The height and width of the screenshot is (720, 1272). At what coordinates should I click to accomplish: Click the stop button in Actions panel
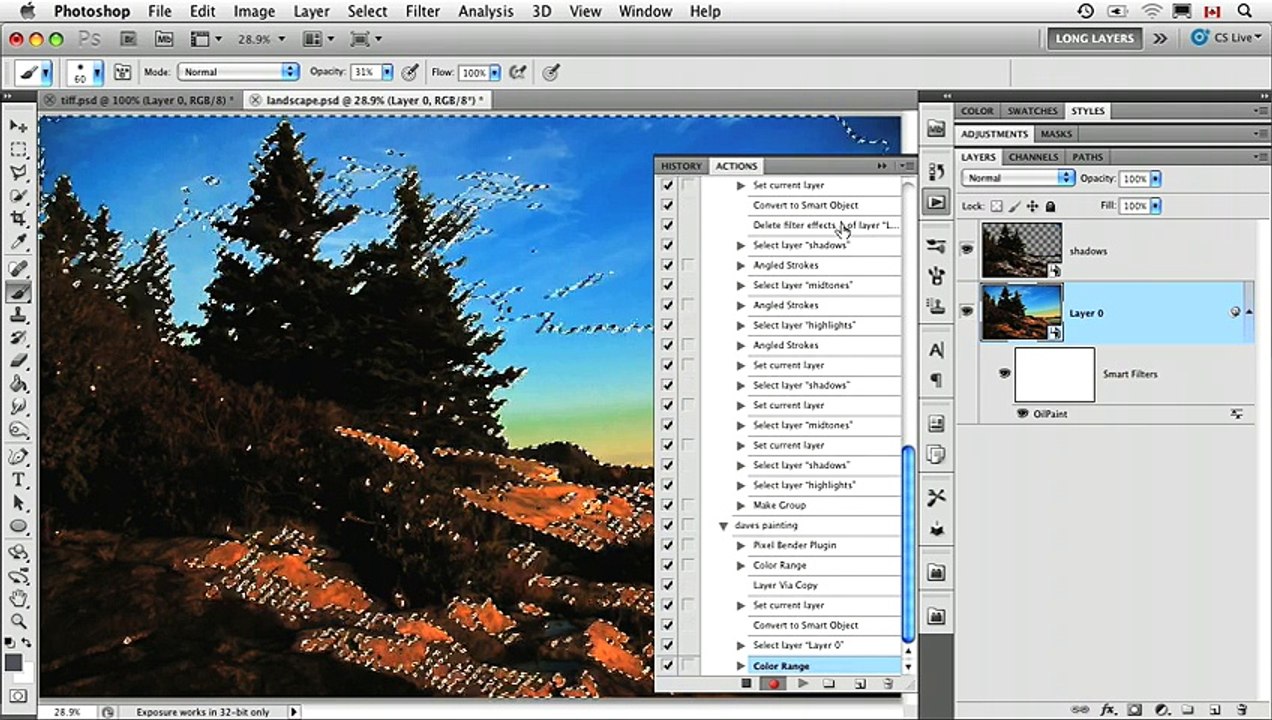[x=746, y=684]
